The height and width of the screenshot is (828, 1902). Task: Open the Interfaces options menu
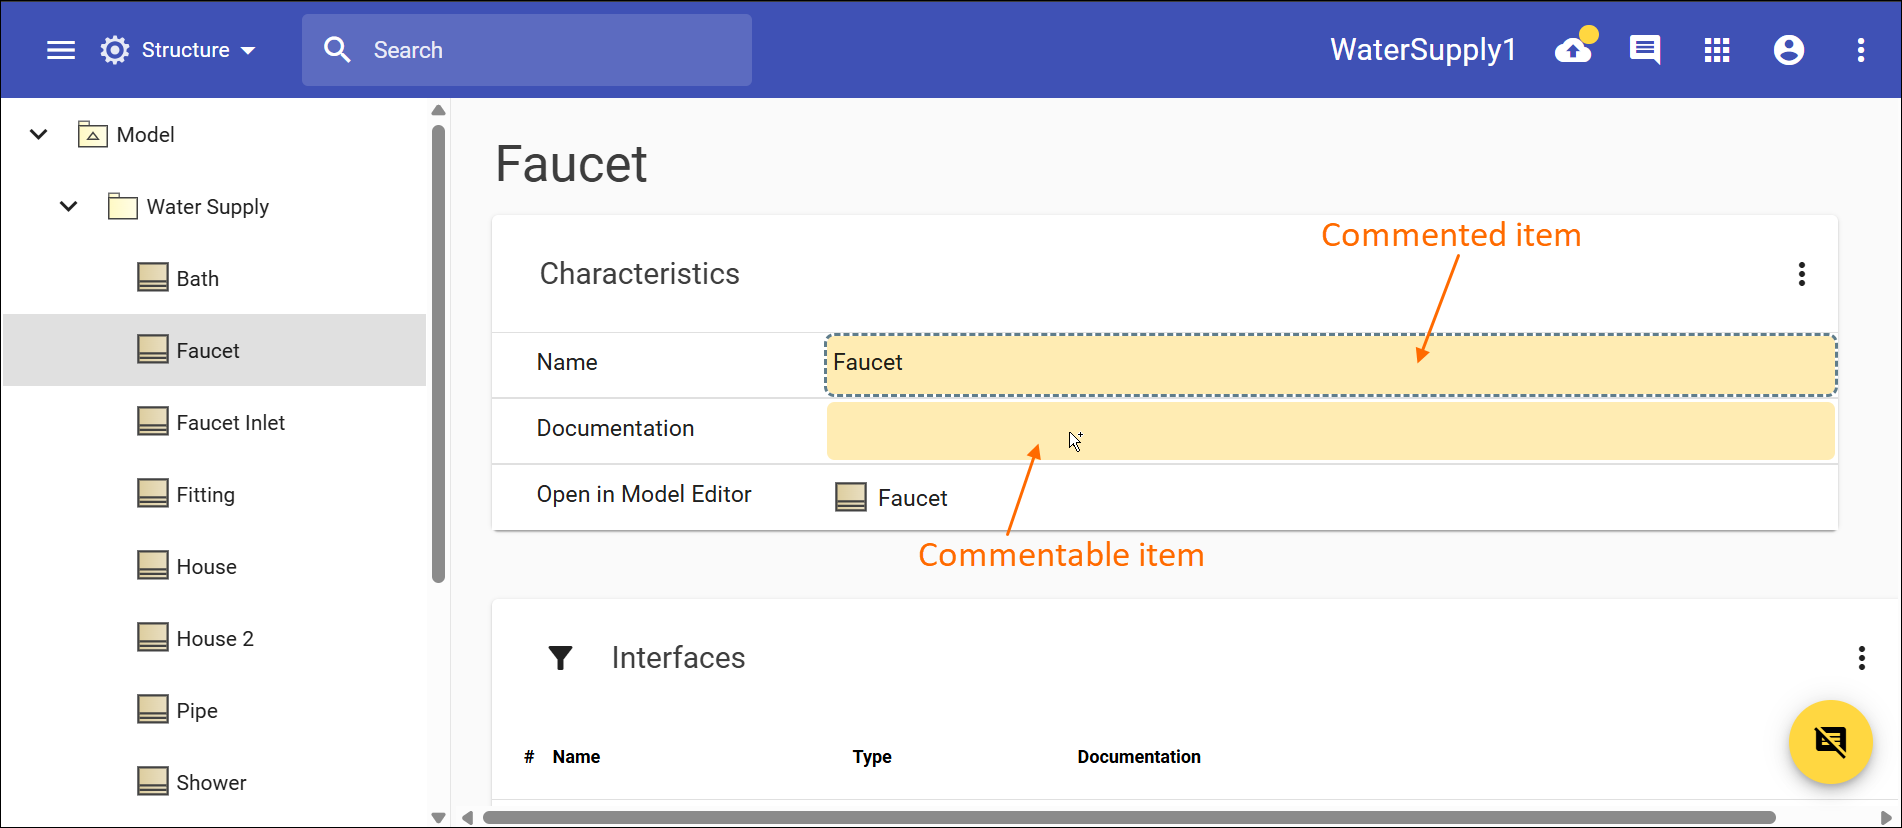(x=1861, y=658)
